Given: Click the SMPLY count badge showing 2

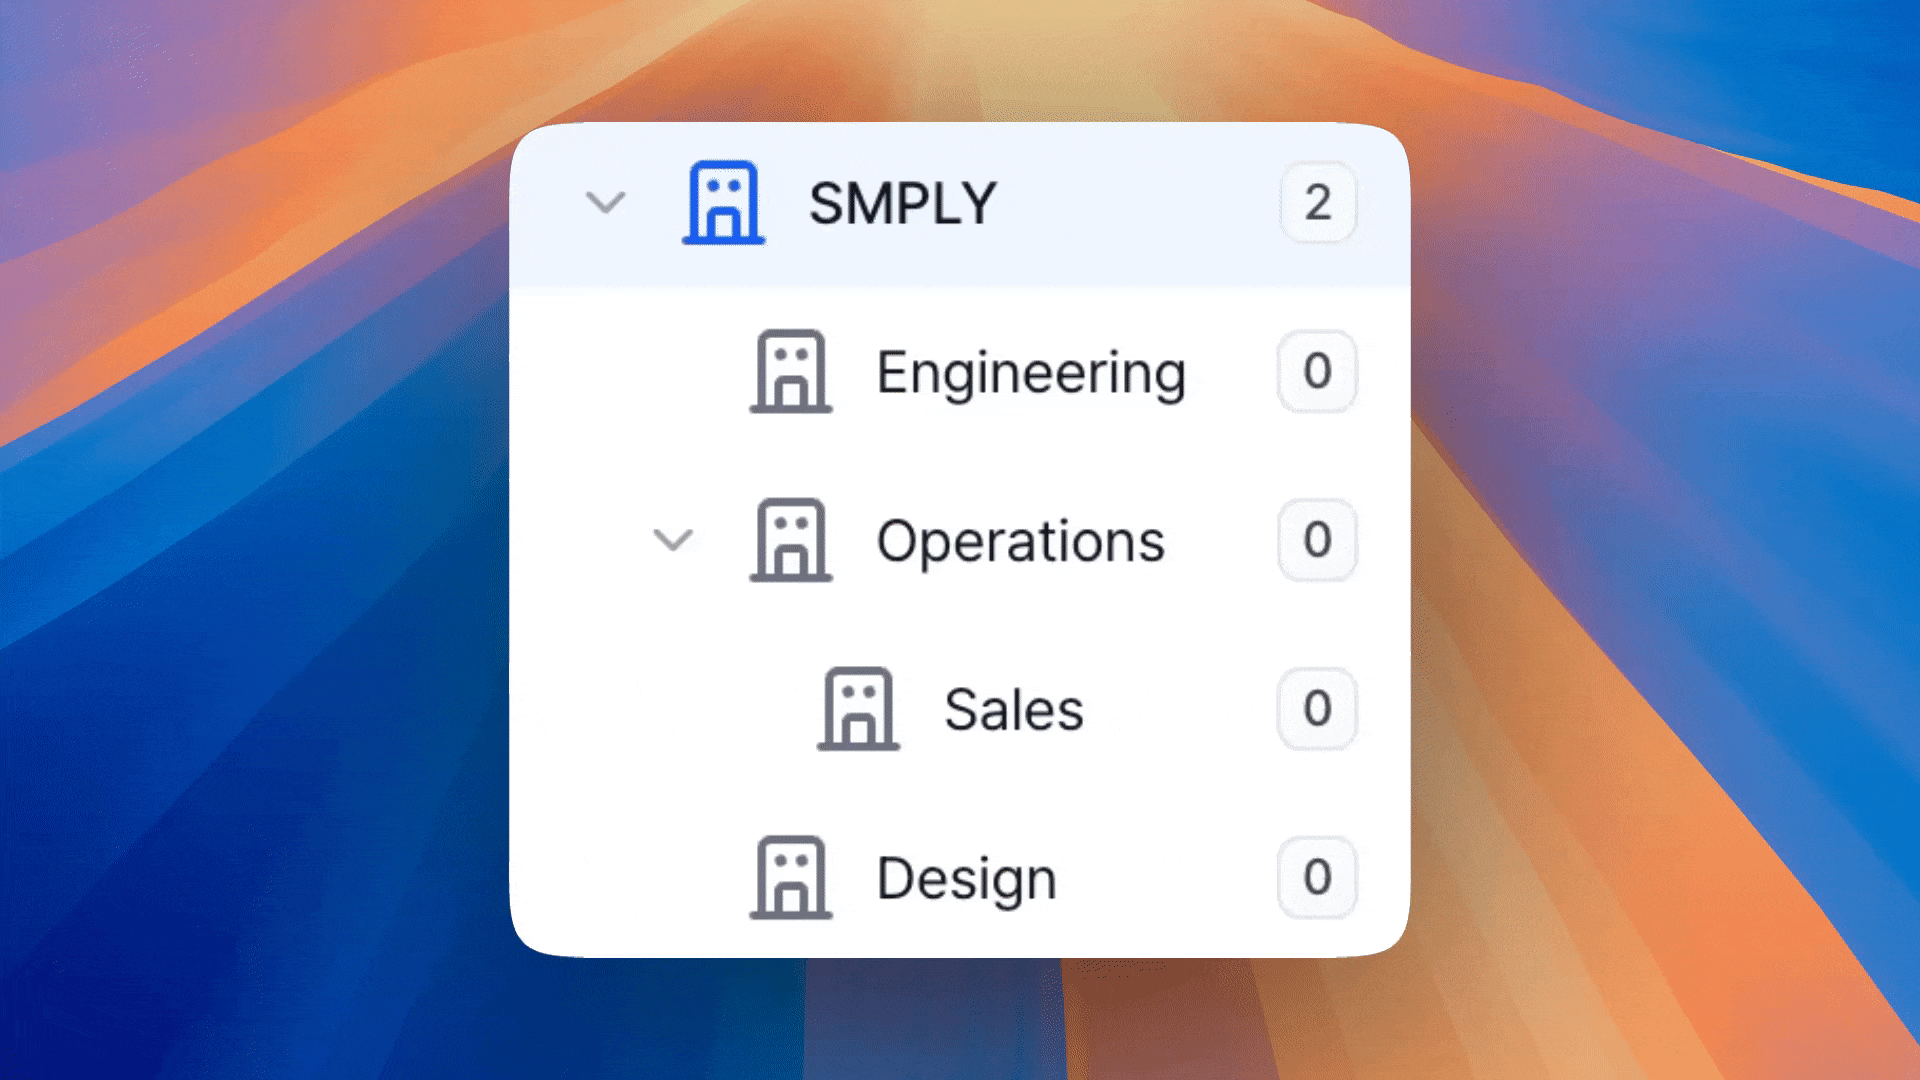Looking at the screenshot, I should coord(1317,203).
